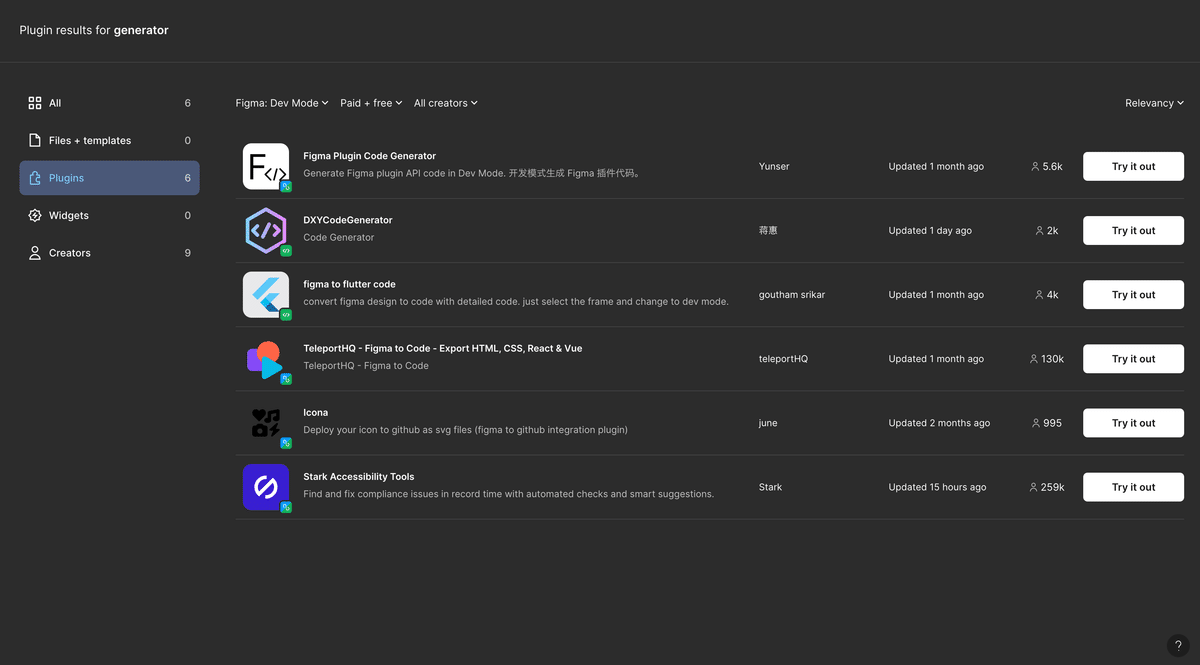Select the Creators tab
Image resolution: width=1200 pixels, height=665 pixels.
(109, 253)
